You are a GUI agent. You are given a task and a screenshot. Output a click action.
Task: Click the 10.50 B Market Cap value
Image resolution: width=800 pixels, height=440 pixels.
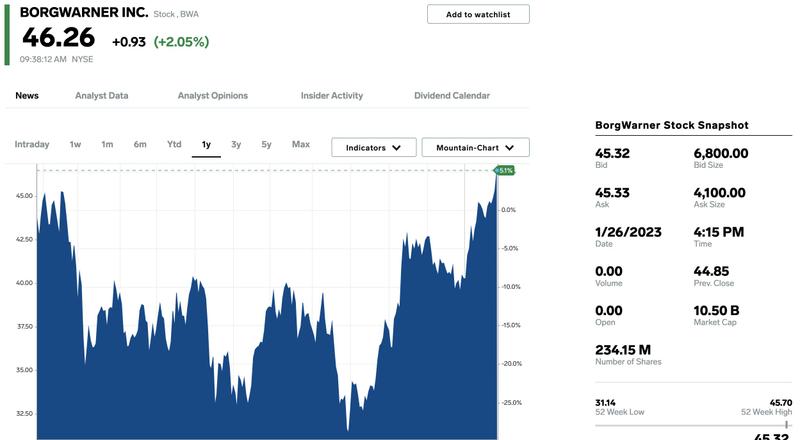tap(716, 310)
